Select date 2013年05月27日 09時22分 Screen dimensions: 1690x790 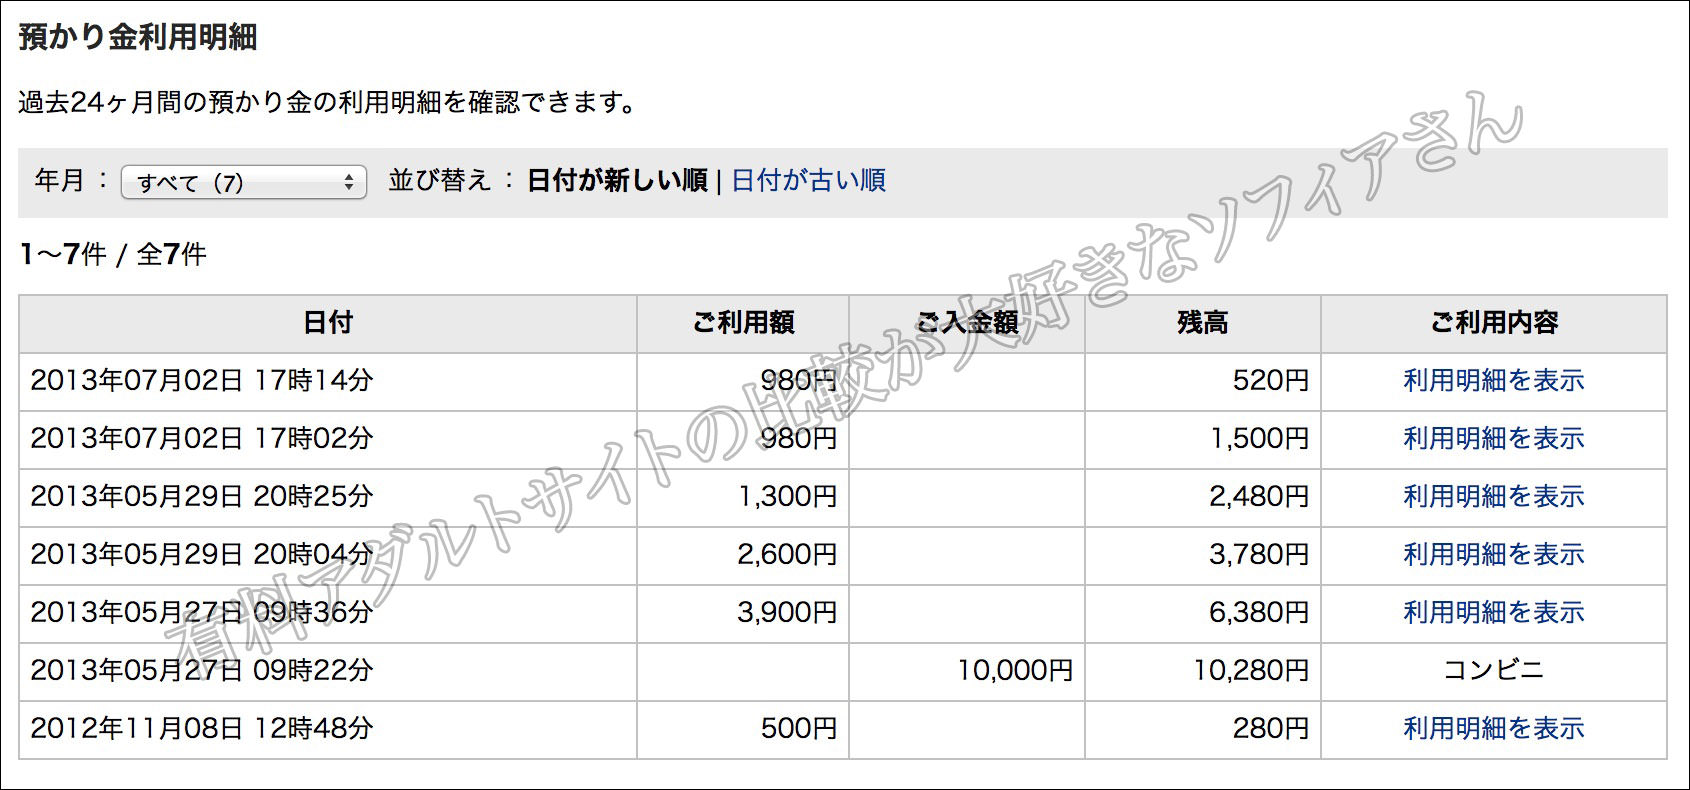tap(201, 670)
